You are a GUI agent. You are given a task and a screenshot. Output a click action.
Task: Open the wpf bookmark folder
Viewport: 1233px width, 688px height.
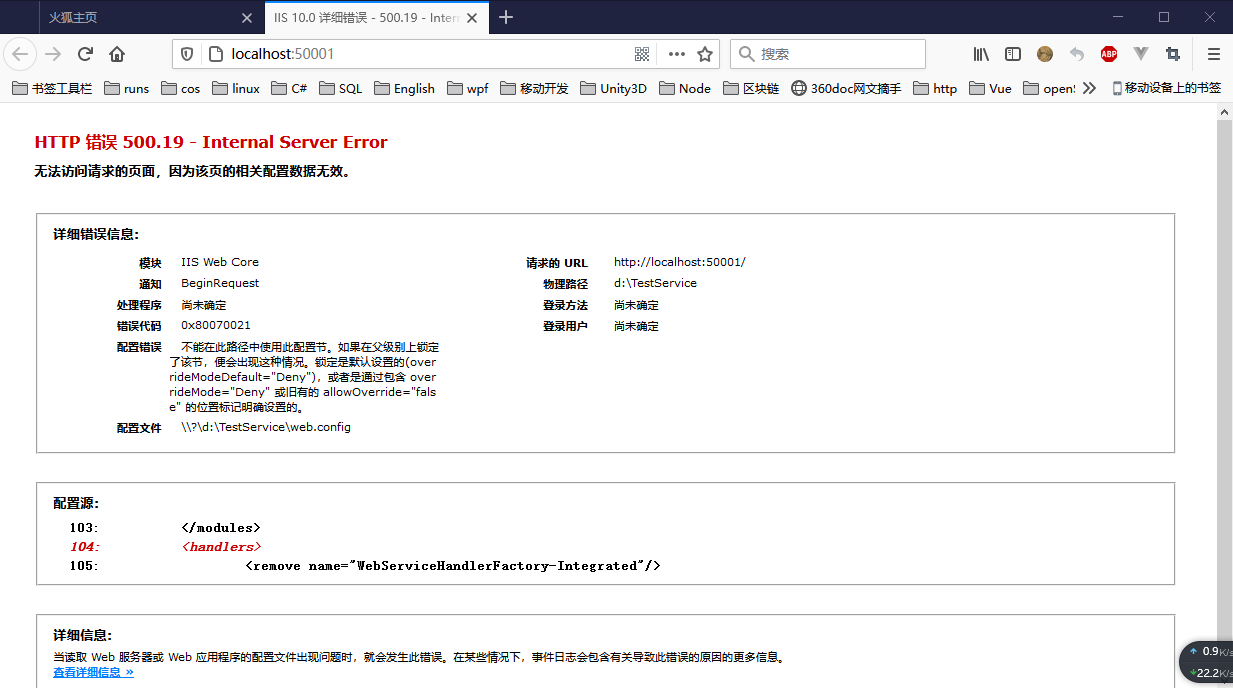[468, 88]
